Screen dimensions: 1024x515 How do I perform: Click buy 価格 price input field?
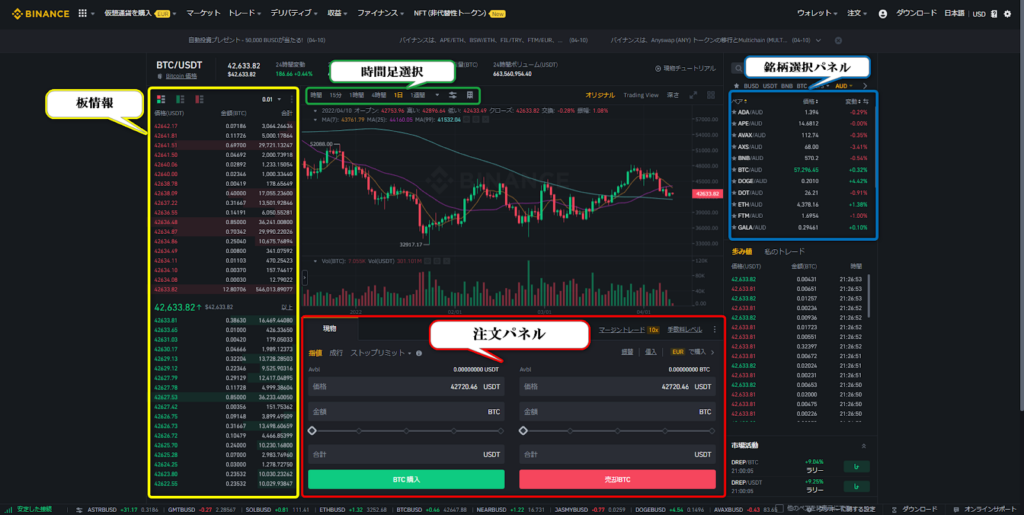coord(406,386)
